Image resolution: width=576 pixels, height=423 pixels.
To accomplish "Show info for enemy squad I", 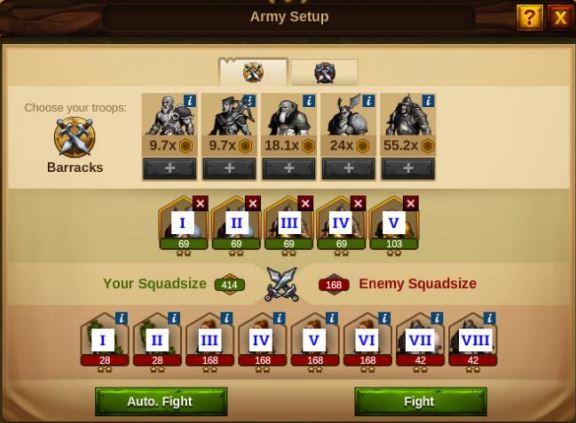I will pos(122,318).
